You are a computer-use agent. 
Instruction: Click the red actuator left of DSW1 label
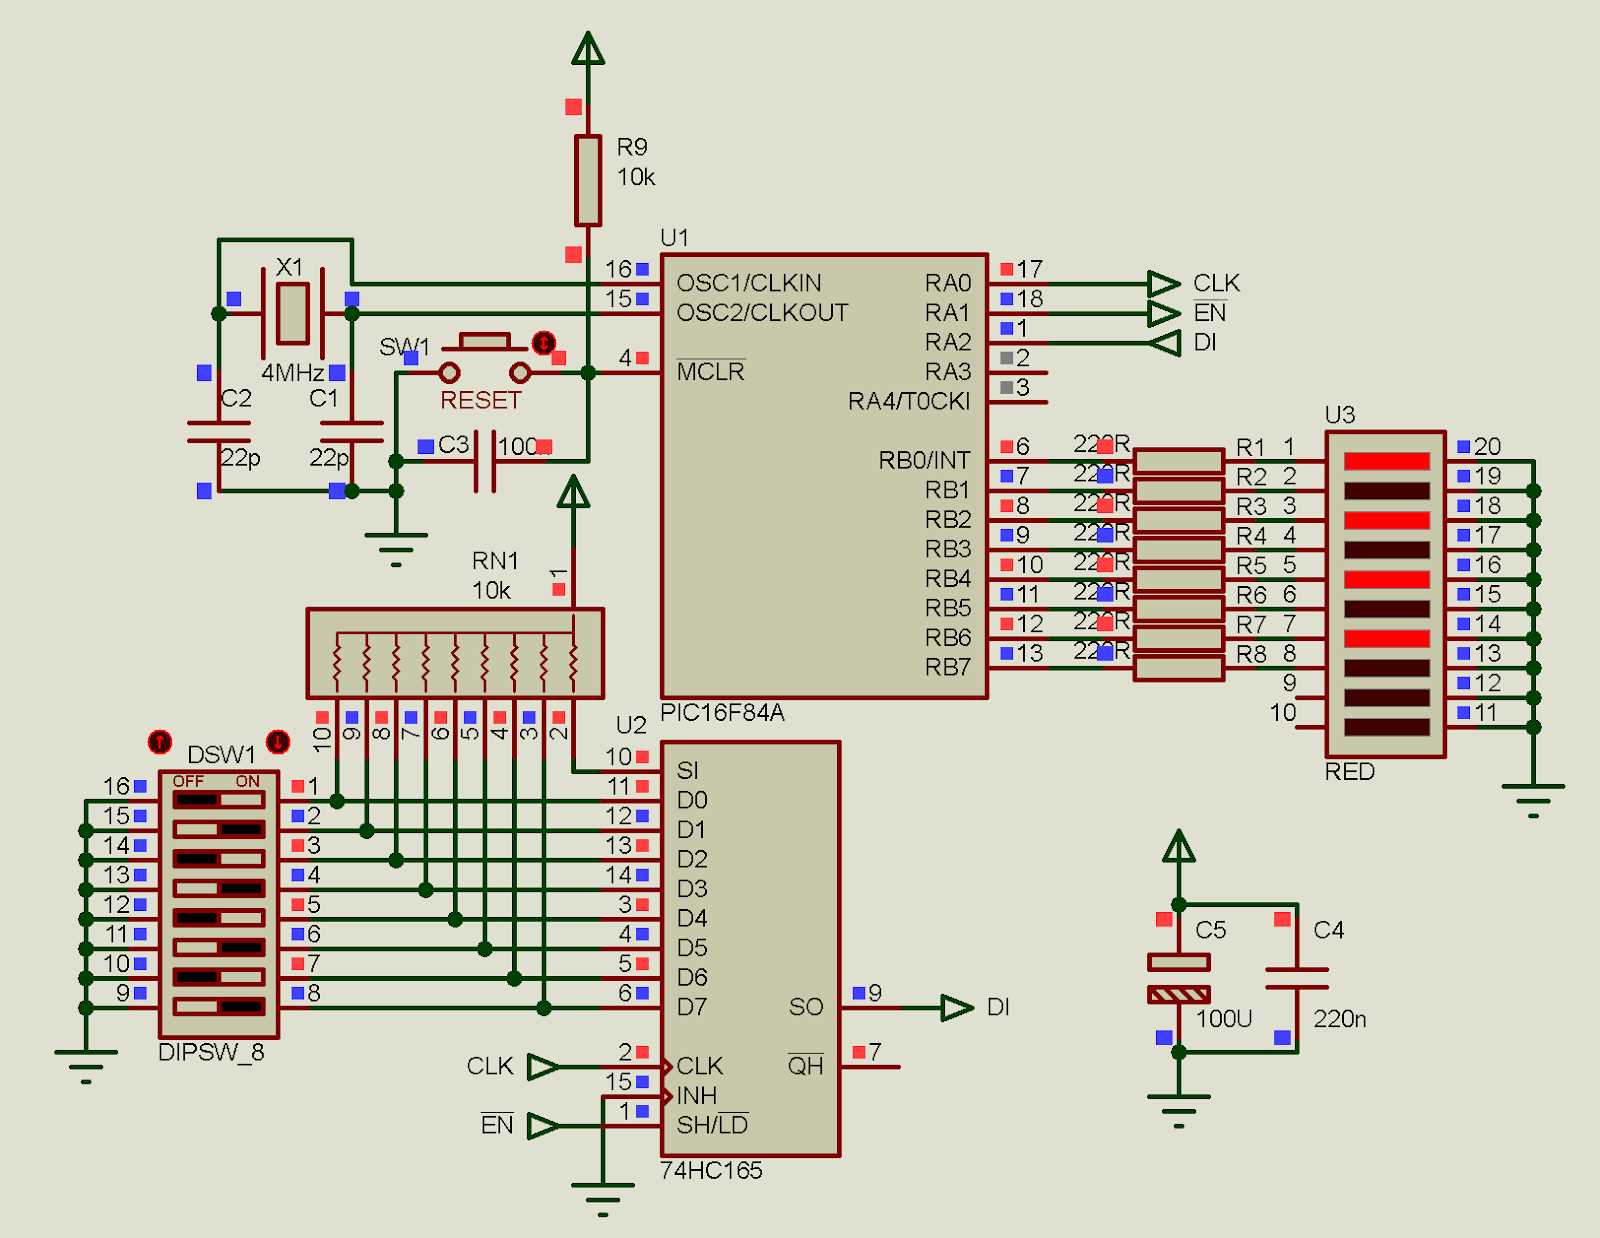[160, 742]
